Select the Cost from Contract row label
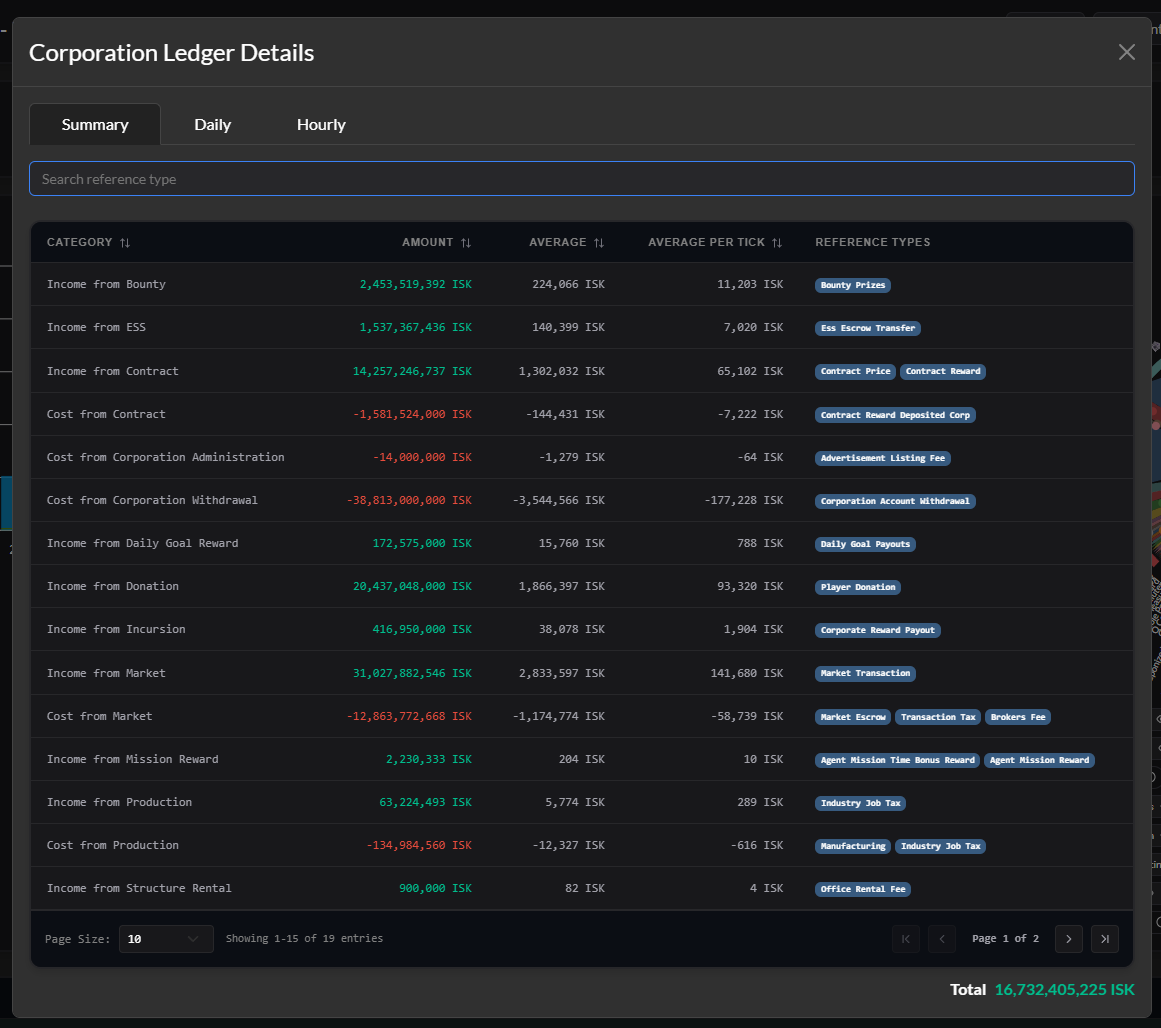This screenshot has width=1161, height=1028. (x=106, y=414)
